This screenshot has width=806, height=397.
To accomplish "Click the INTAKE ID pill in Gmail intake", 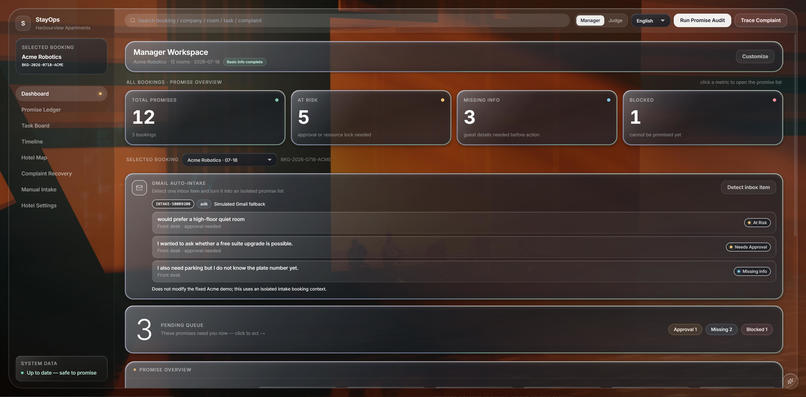I will [x=173, y=204].
